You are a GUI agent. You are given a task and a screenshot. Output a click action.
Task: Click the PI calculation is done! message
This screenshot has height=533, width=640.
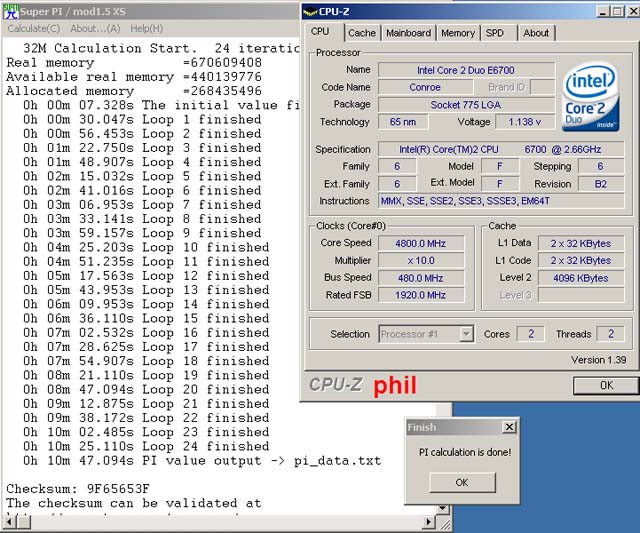[465, 452]
